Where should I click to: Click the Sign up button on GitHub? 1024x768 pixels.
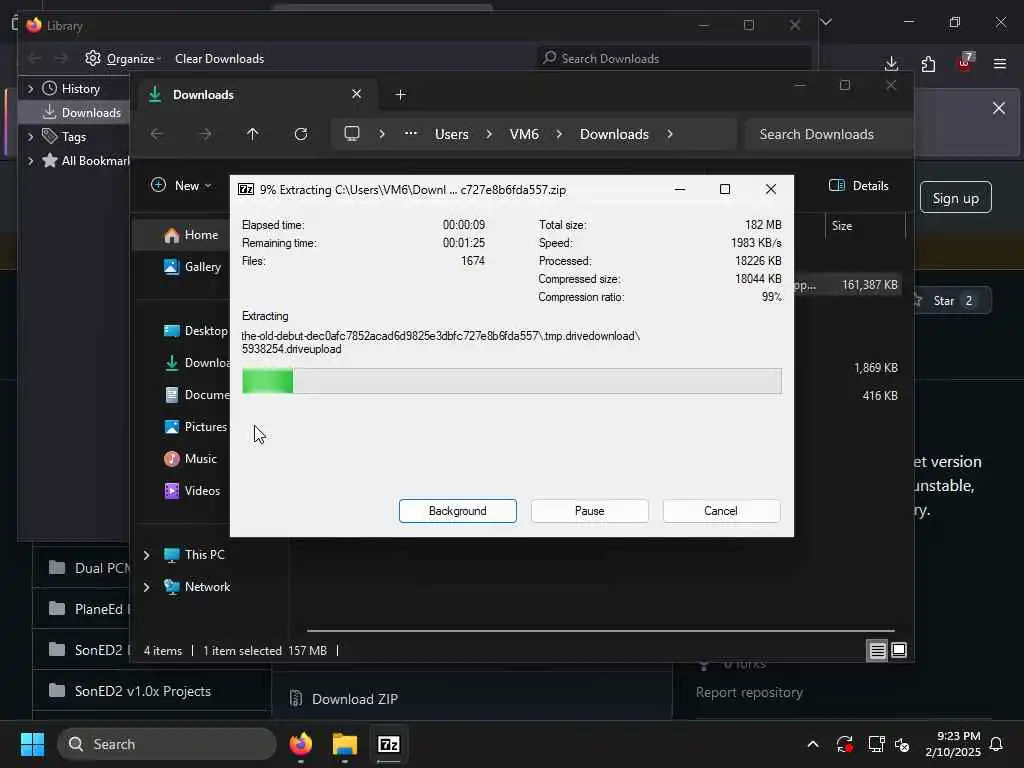tap(955, 198)
